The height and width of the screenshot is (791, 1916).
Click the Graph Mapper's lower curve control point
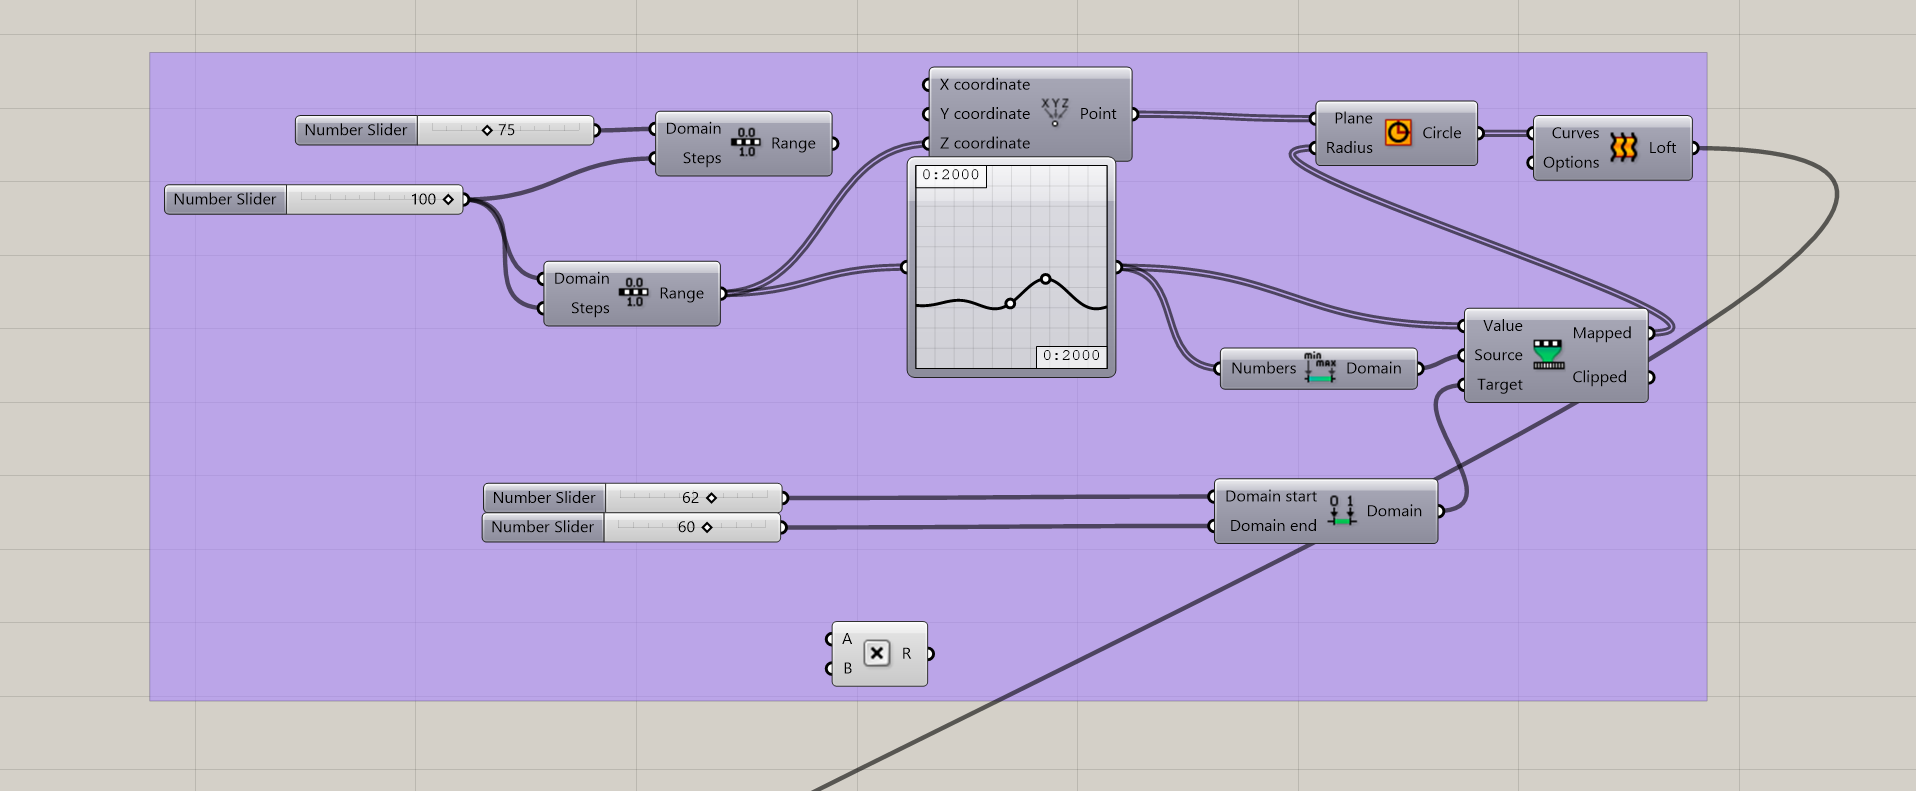[1009, 303]
